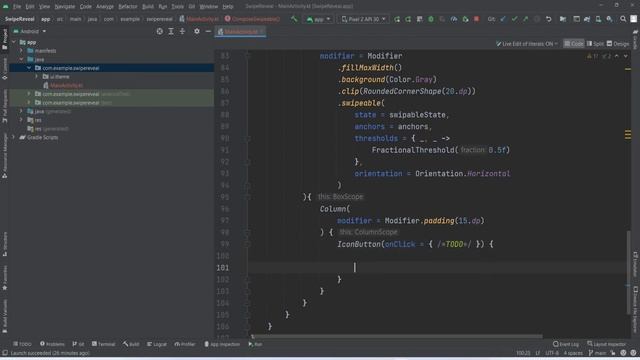Open the Navigate menu
Image resolution: width=640 pixels, height=360 pixels.
click(x=64, y=6)
